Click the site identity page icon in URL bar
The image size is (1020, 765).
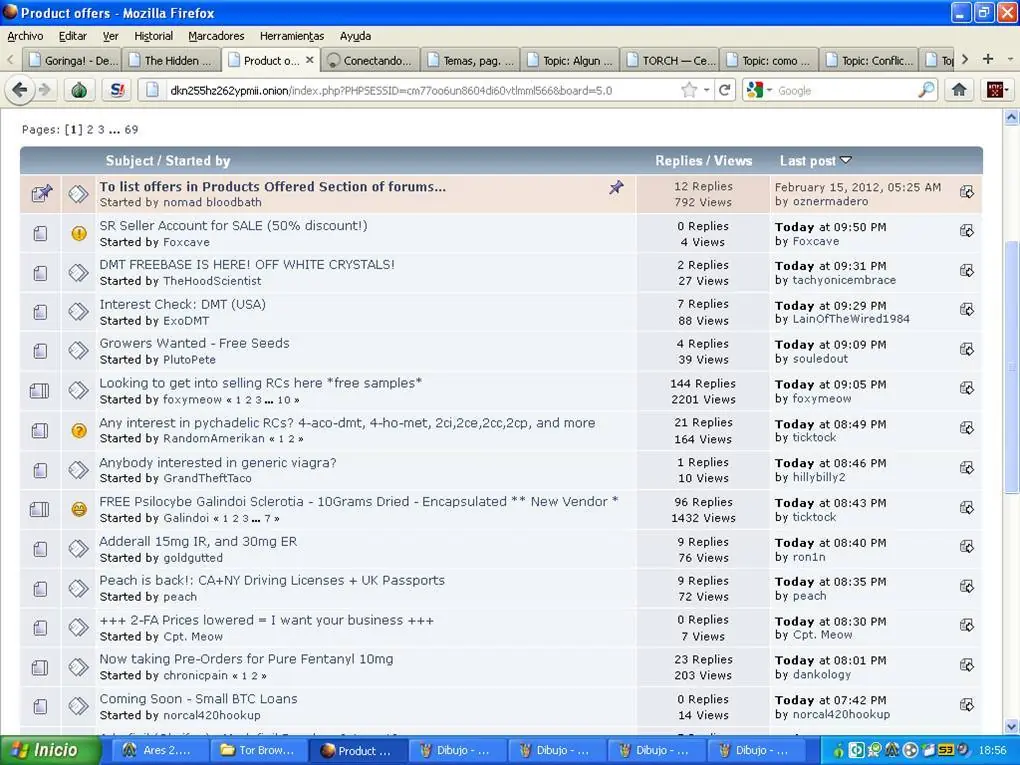(152, 90)
